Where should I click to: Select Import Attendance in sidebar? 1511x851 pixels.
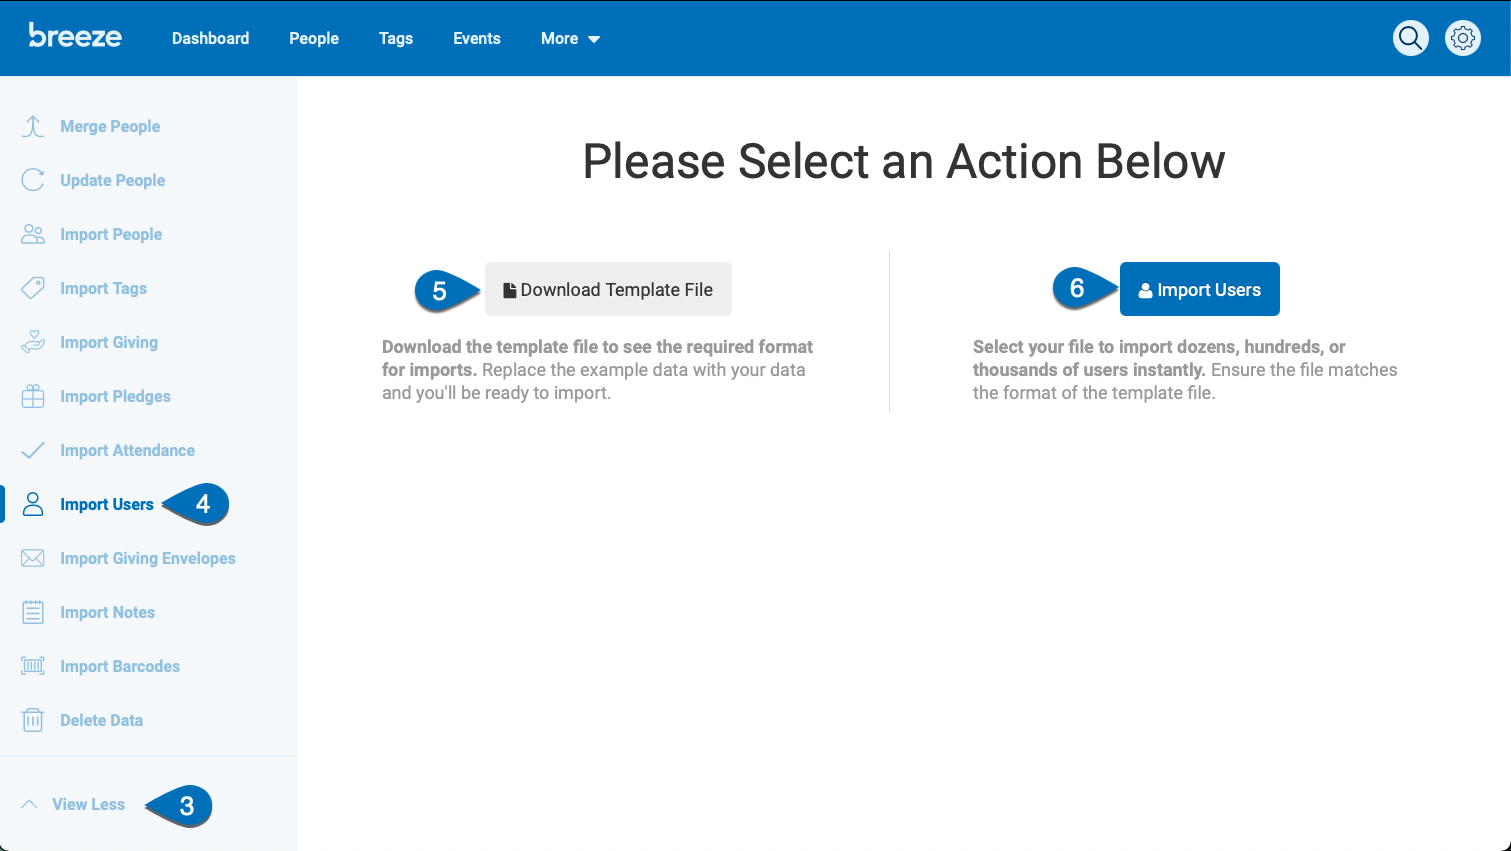pos(127,450)
